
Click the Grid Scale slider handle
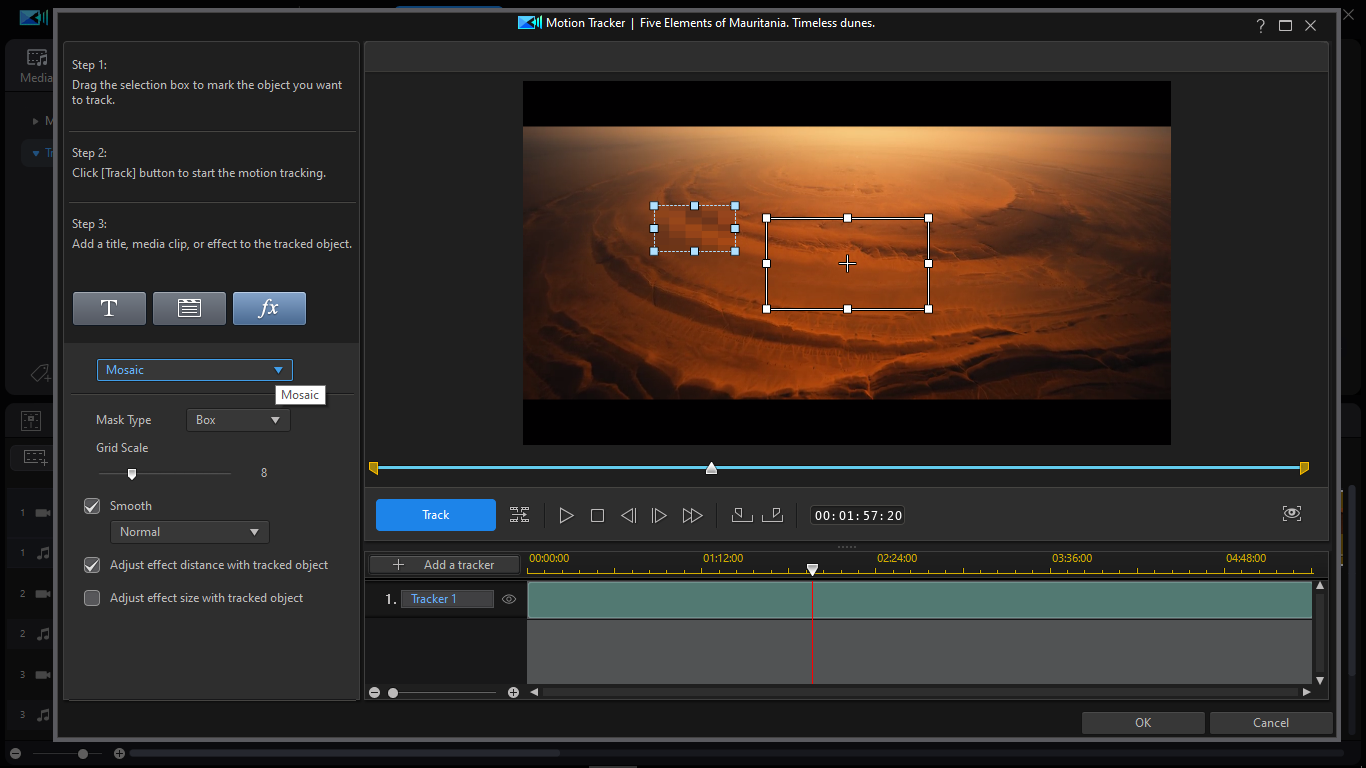point(131,474)
